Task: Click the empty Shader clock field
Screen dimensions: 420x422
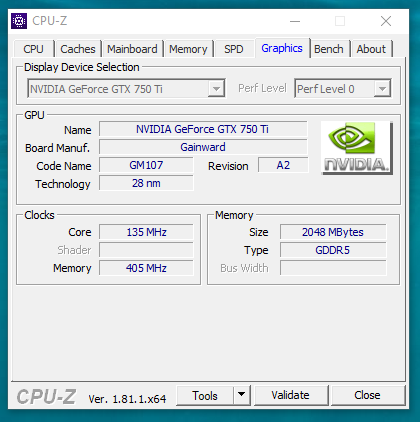Action: click(x=146, y=250)
